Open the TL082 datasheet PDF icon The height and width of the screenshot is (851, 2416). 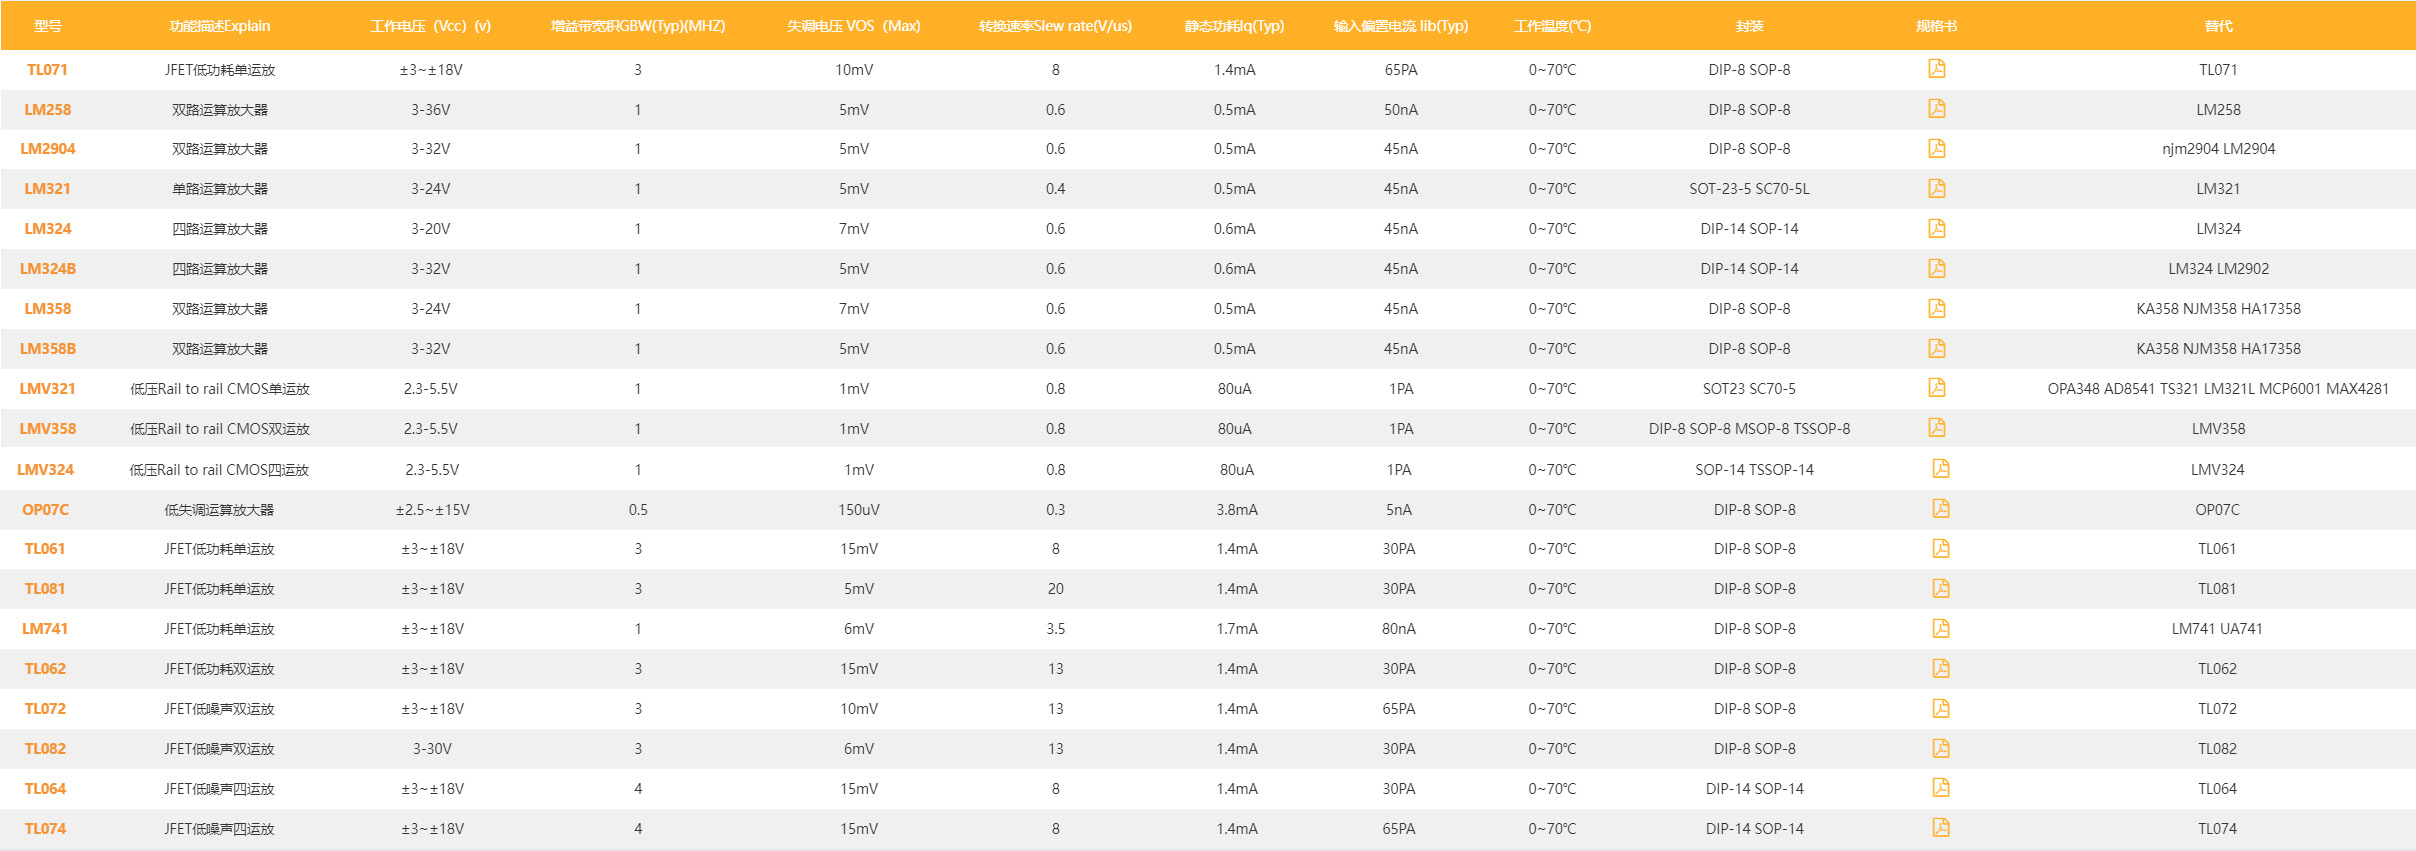point(1940,748)
